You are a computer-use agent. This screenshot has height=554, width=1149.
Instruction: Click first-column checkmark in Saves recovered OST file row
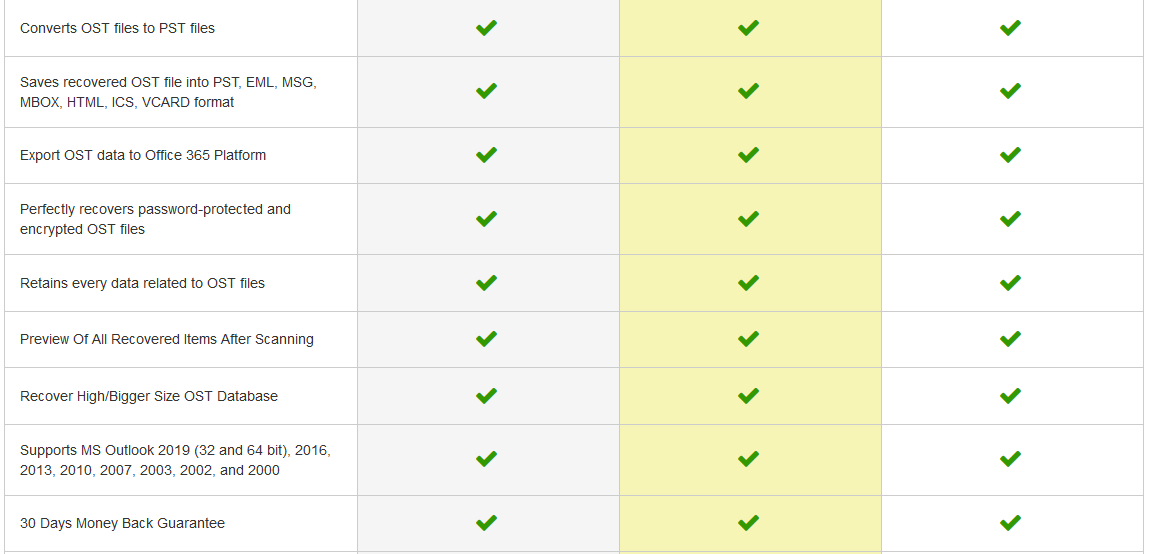(x=487, y=92)
